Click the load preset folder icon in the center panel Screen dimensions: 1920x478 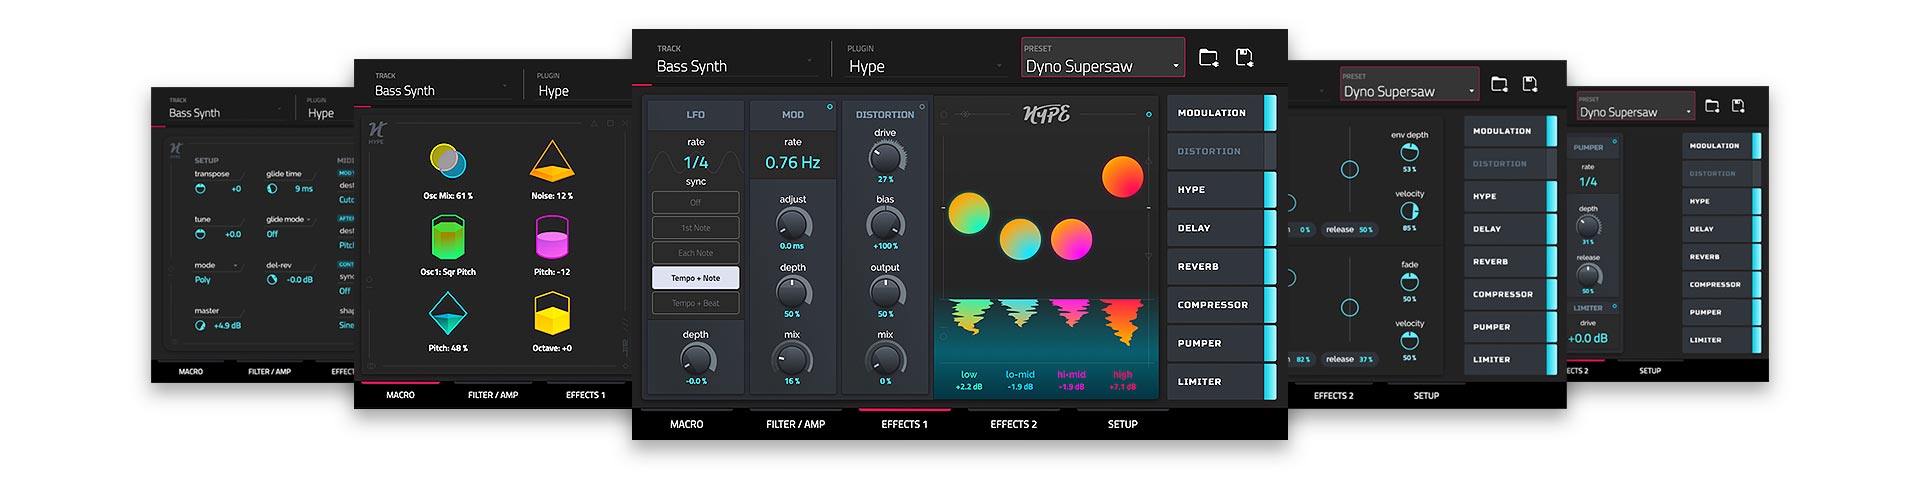1208,58
